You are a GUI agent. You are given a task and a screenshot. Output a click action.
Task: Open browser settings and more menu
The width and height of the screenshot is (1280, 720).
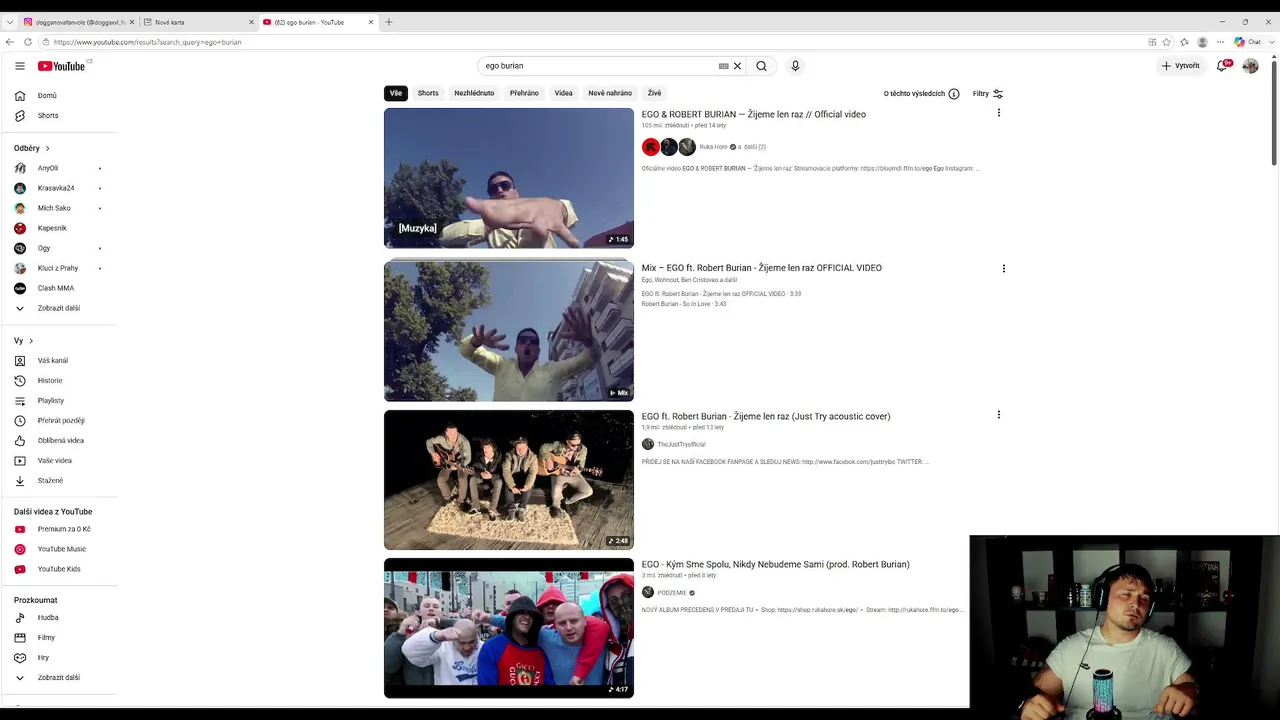point(1220,42)
